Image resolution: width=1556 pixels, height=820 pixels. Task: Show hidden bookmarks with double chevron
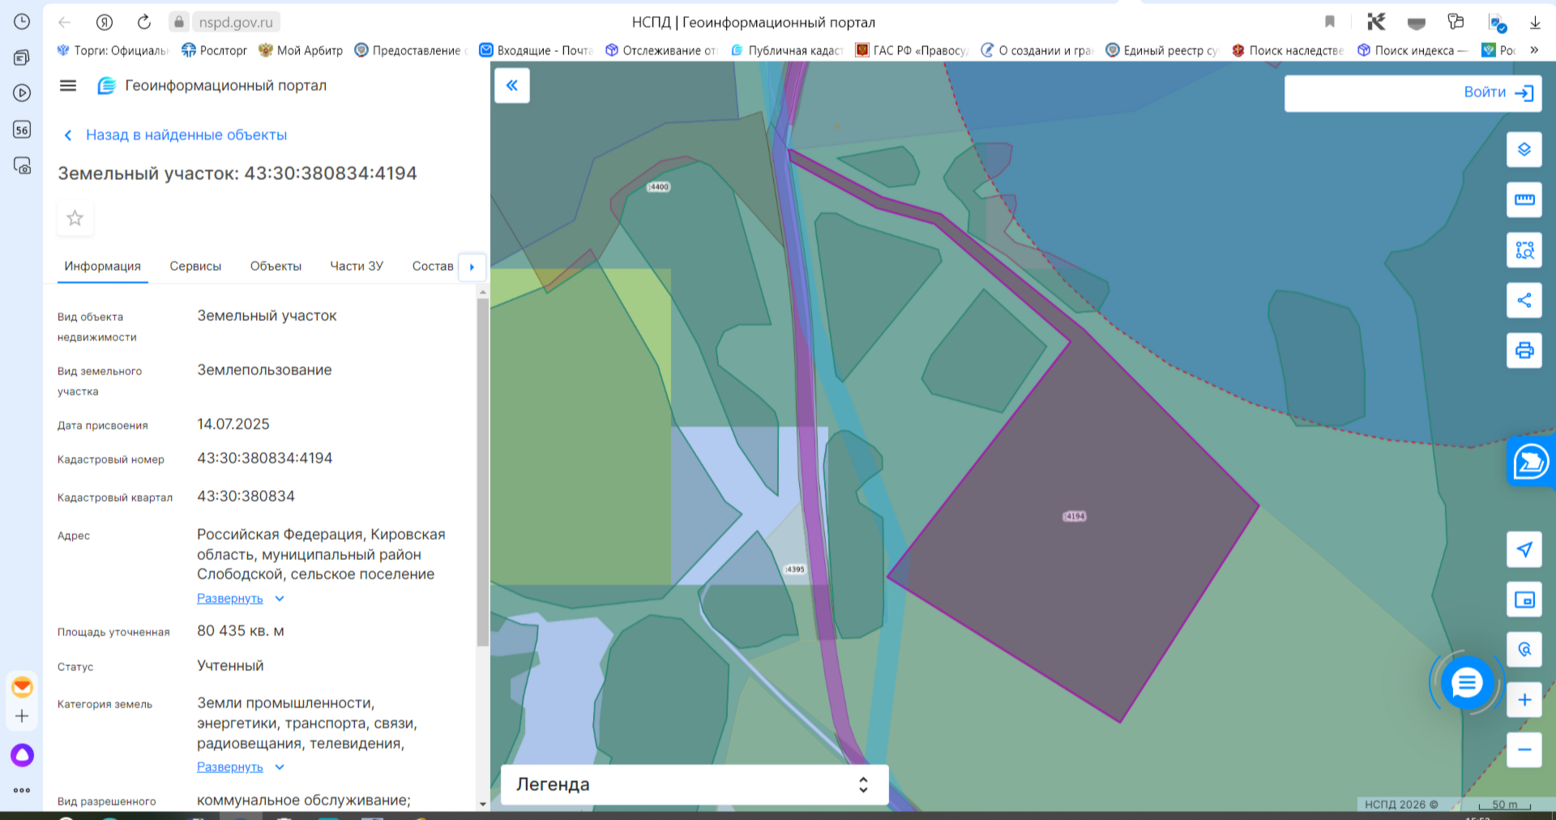(1534, 50)
